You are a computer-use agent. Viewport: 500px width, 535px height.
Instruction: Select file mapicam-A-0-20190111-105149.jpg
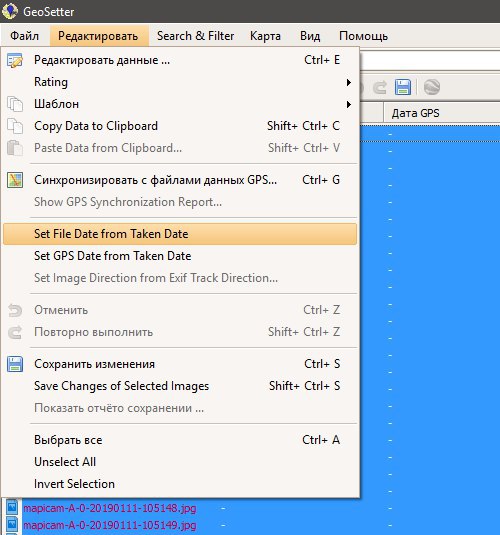point(110,525)
